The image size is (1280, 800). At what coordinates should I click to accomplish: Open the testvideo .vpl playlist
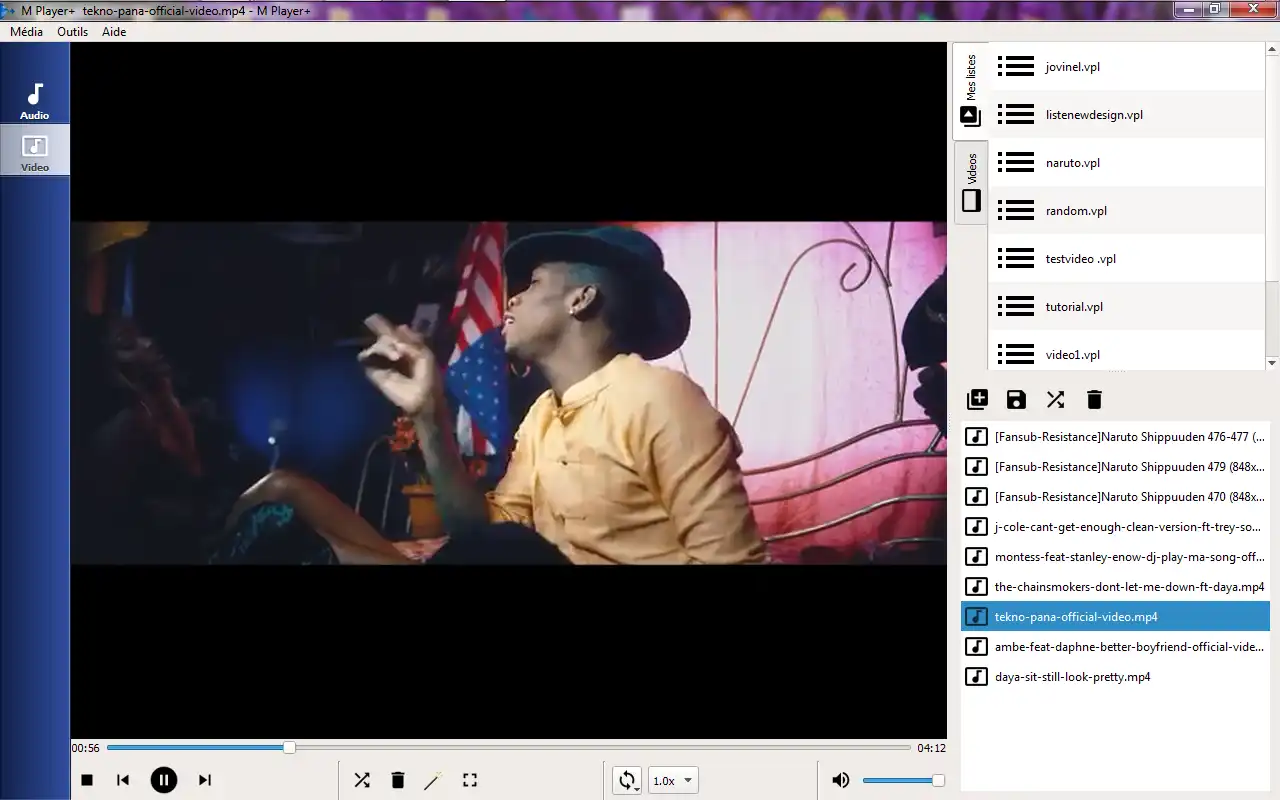click(1127, 259)
